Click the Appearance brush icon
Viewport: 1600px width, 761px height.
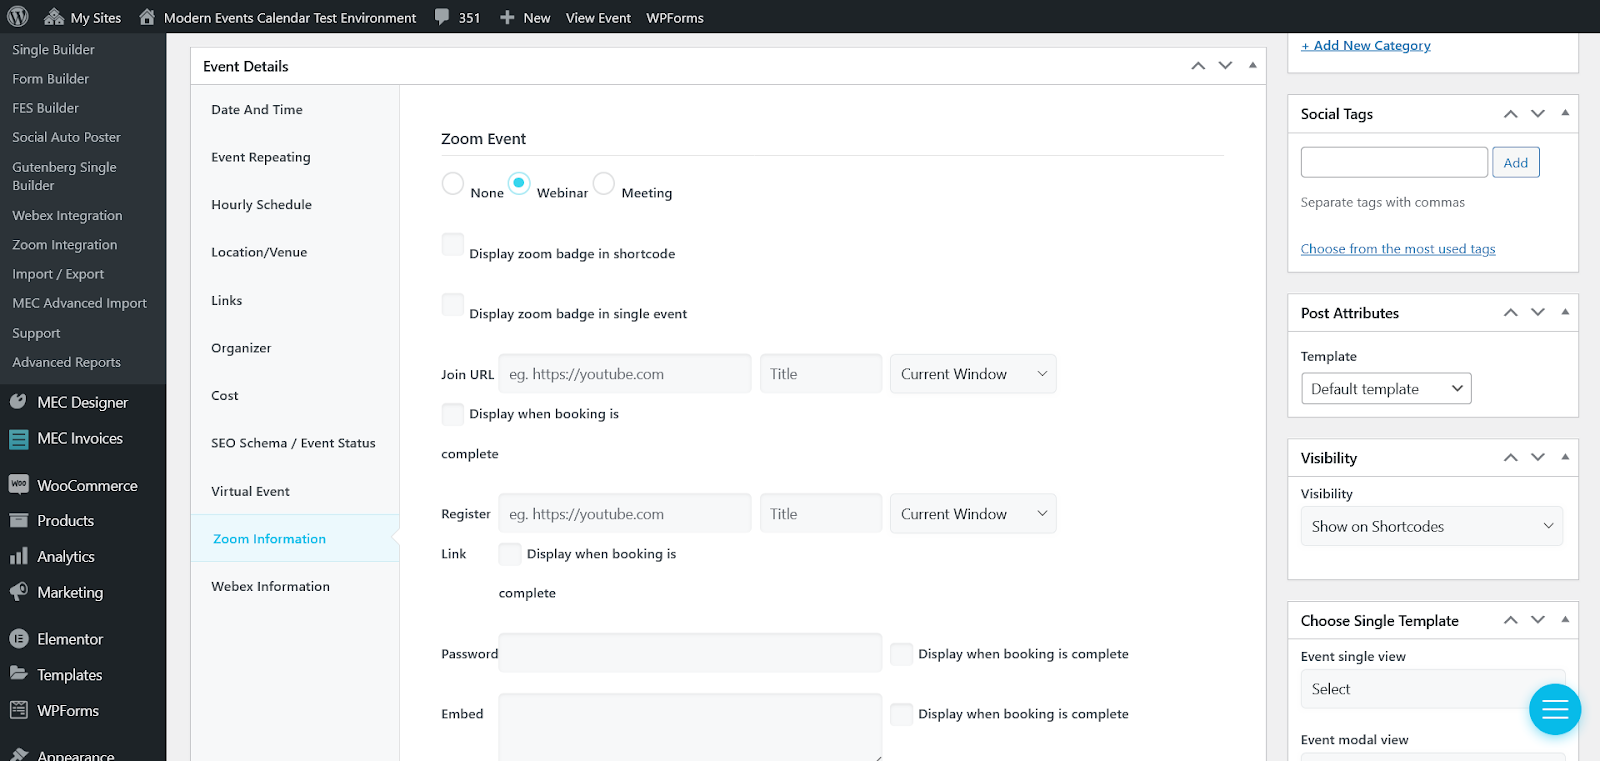(18, 755)
